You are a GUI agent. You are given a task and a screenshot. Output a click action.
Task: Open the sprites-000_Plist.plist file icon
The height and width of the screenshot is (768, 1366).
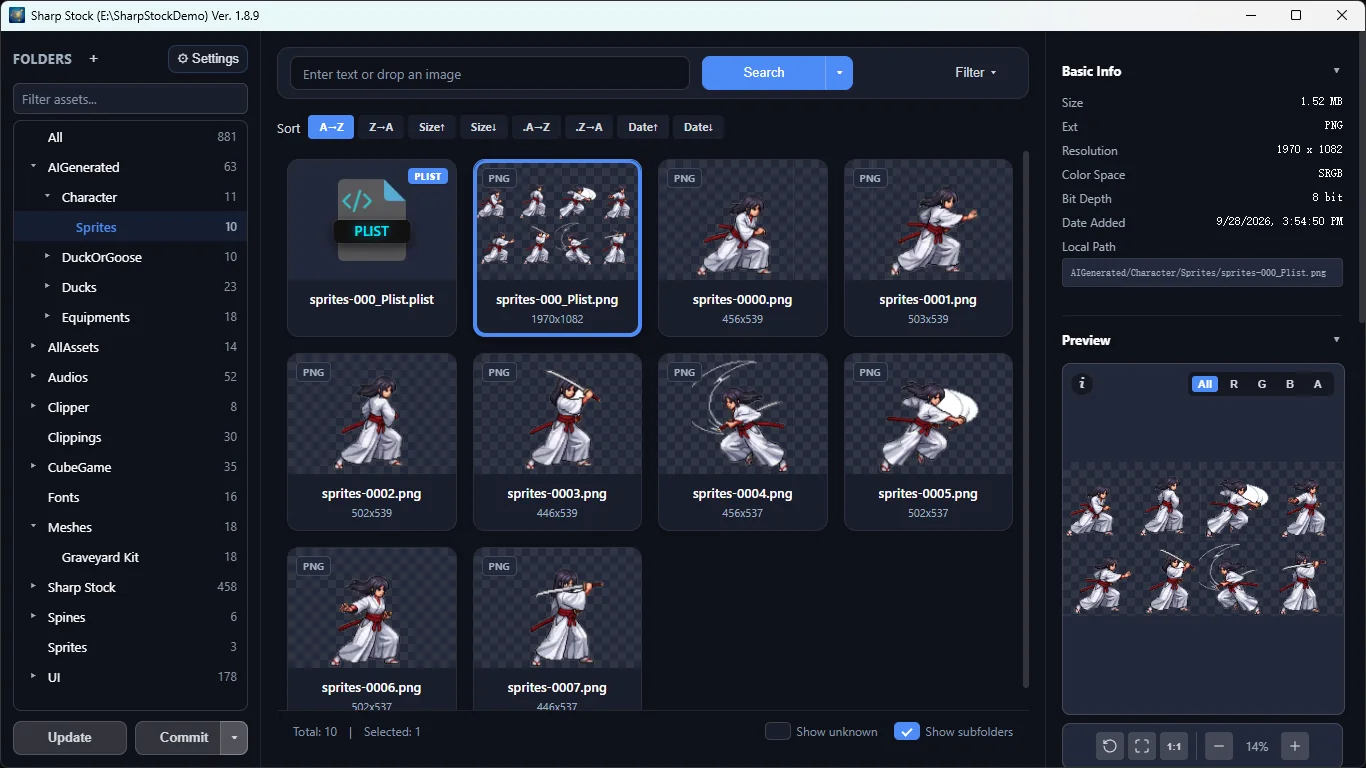tap(372, 220)
